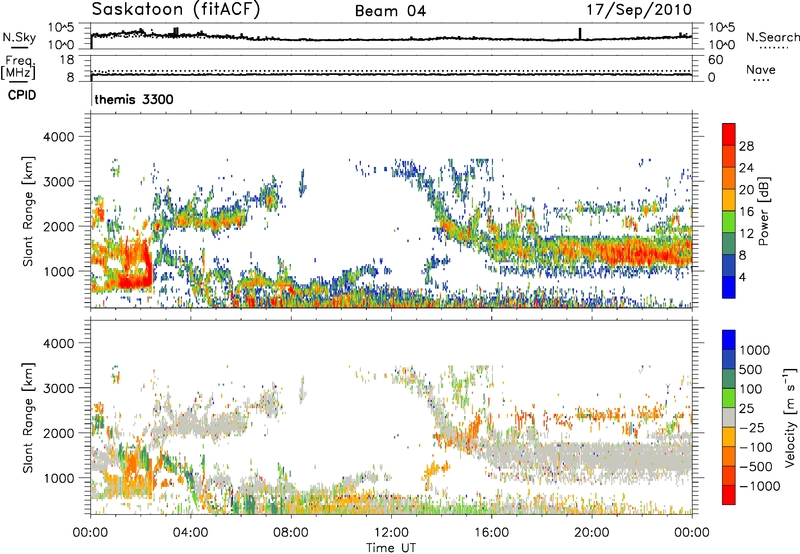Click the 'Saskatoon (fitACF)' plot title
Screen dimensions: 800x554
(176, 10)
